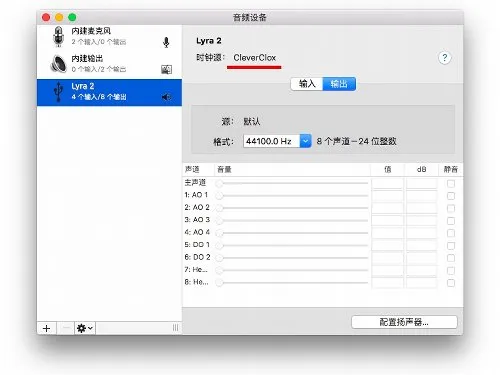500x375 pixels.
Task: Open the 44100.0 Hz format dropdown
Action: 277,141
